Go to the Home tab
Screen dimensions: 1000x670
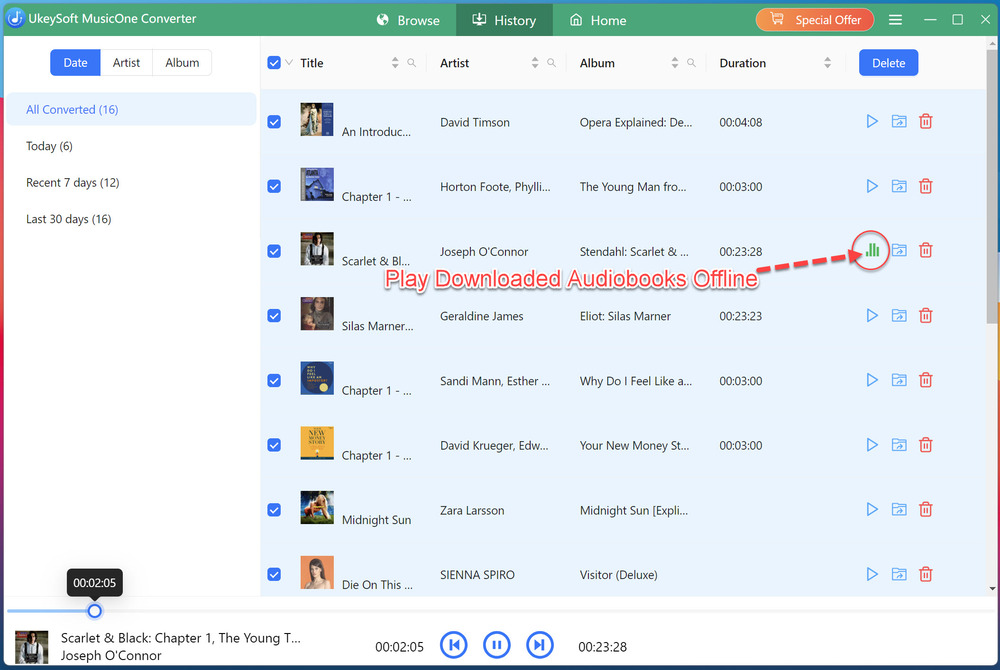point(598,20)
